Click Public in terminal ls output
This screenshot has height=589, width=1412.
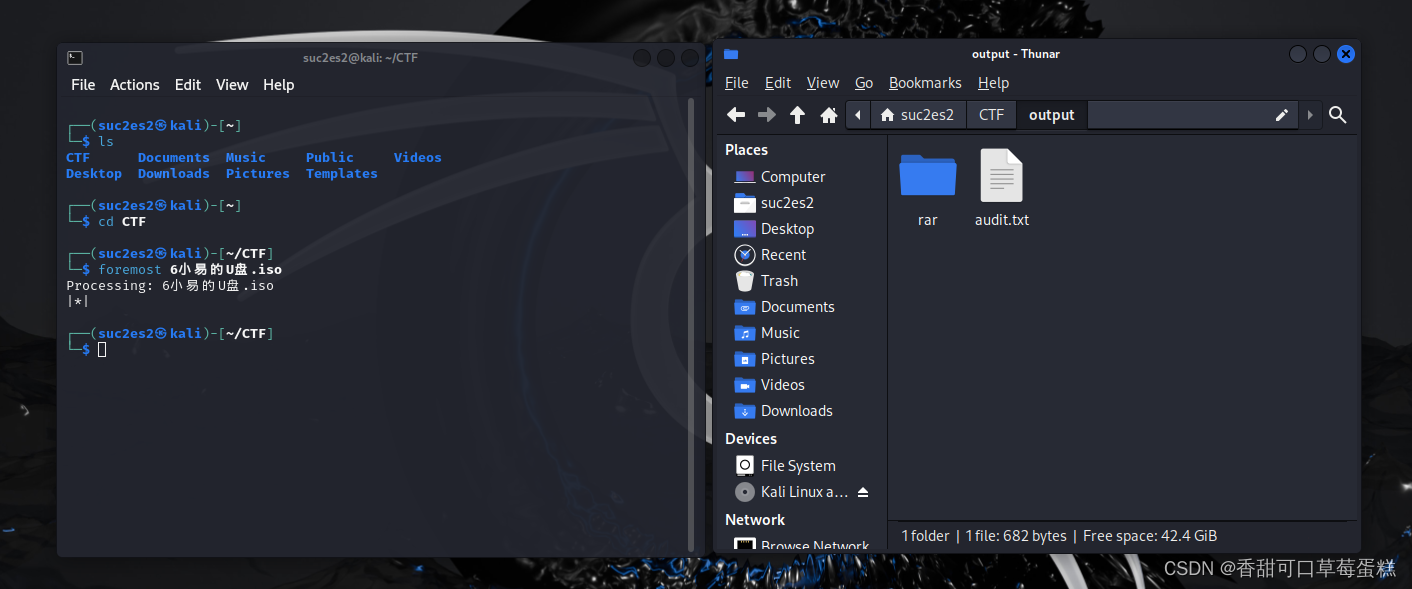[330, 157]
